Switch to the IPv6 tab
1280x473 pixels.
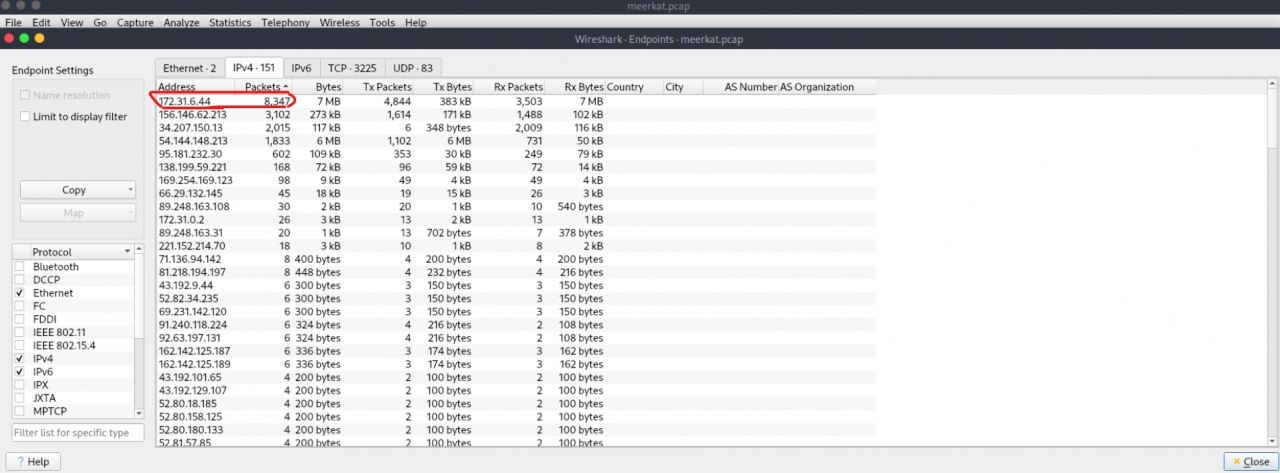click(301, 68)
